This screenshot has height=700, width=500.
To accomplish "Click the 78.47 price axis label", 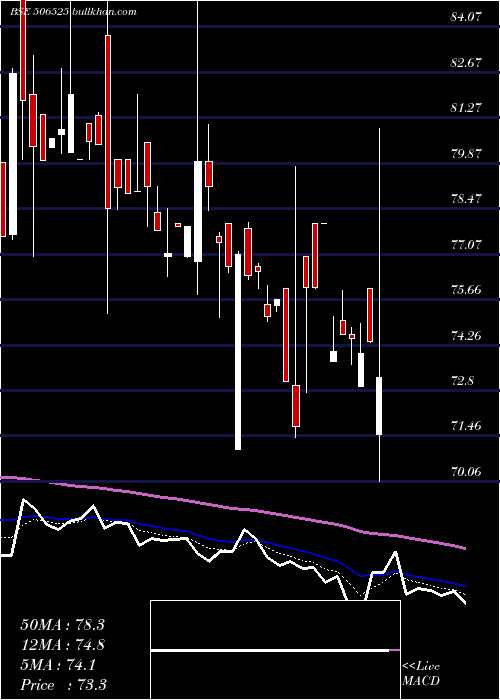I will pos(467,199).
